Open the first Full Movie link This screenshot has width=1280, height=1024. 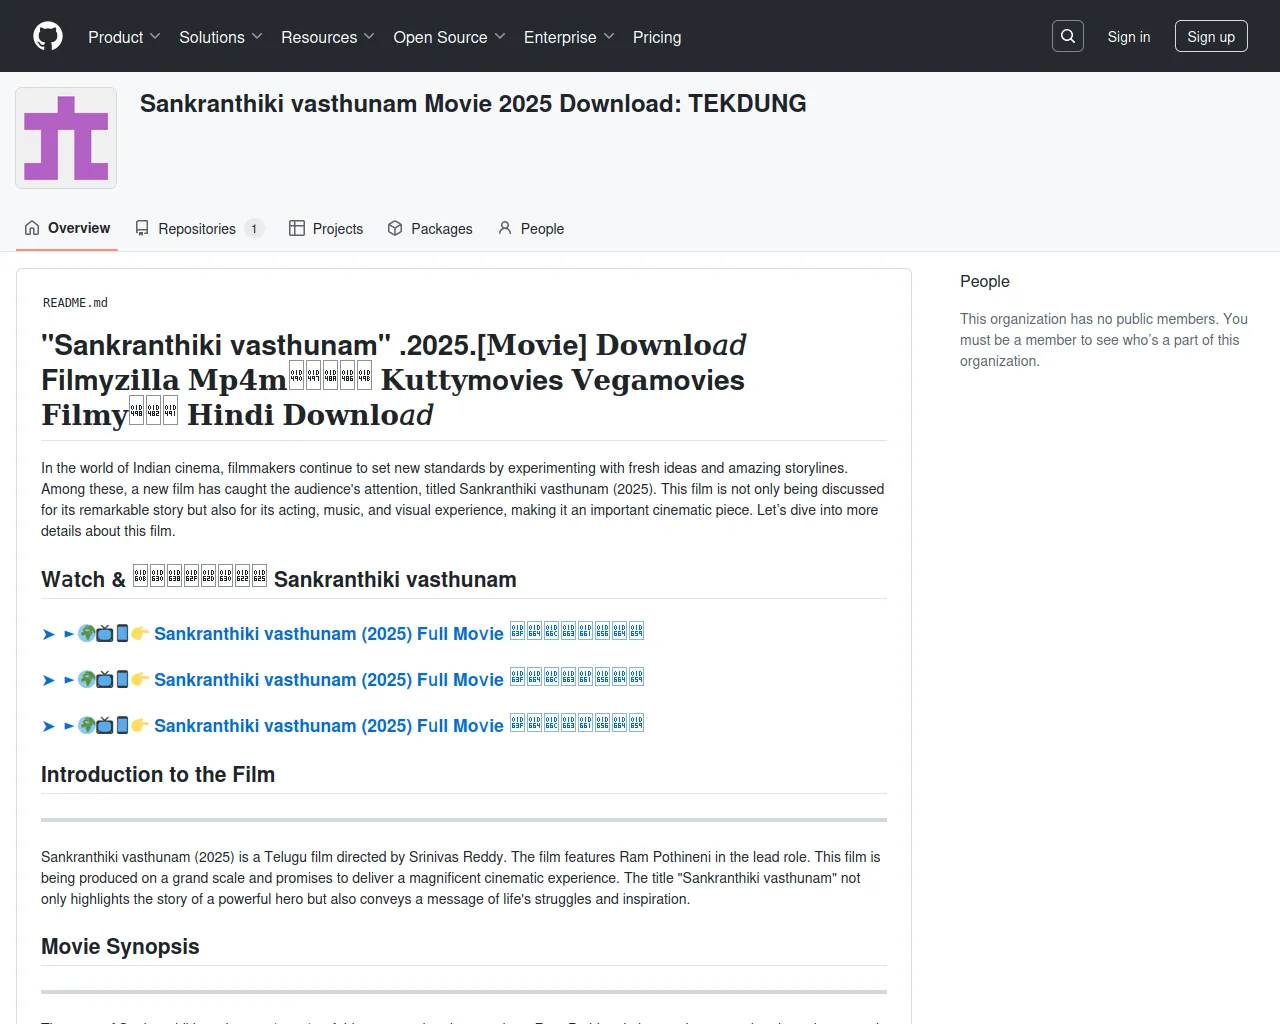click(x=329, y=634)
